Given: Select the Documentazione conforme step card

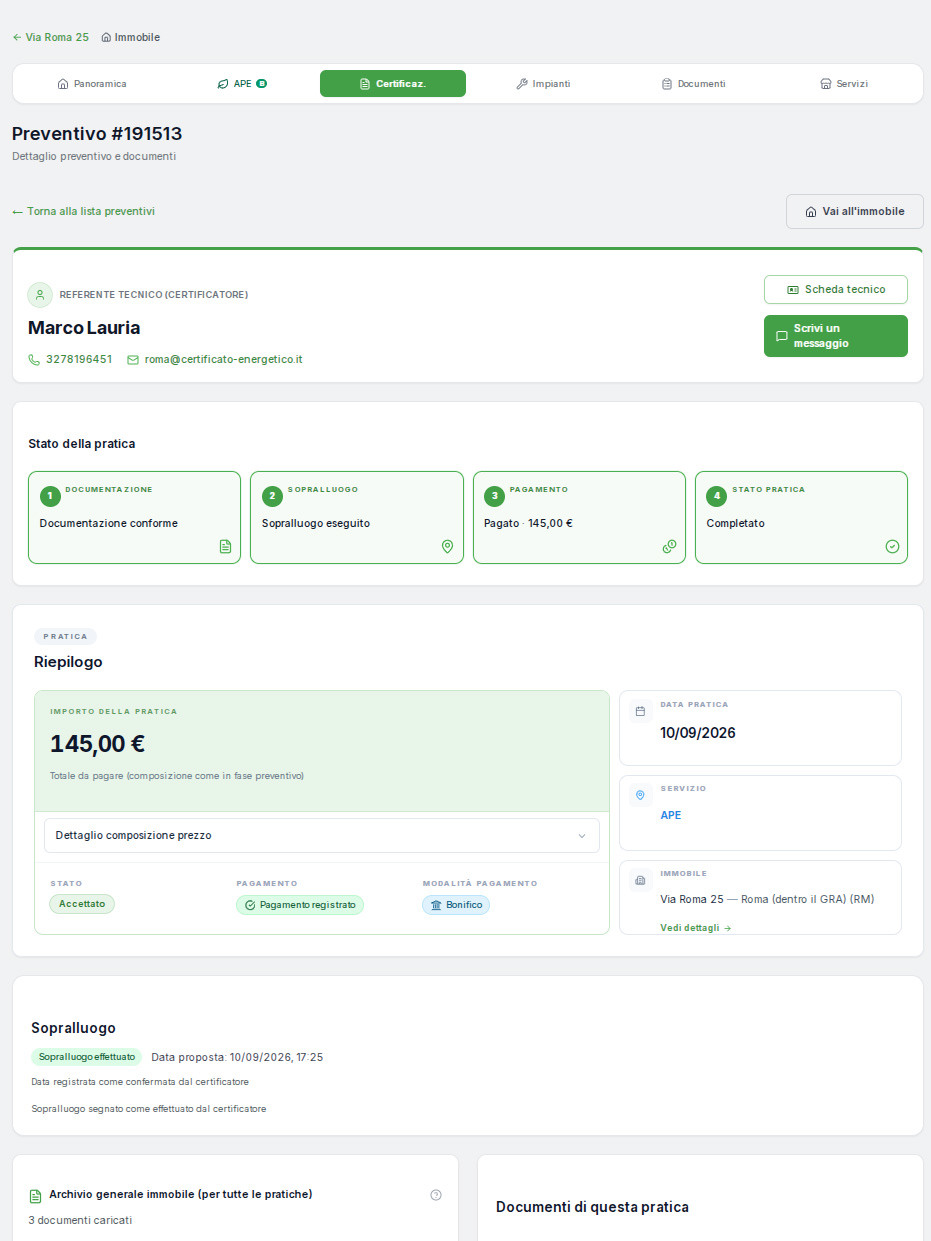Looking at the screenshot, I should (134, 518).
